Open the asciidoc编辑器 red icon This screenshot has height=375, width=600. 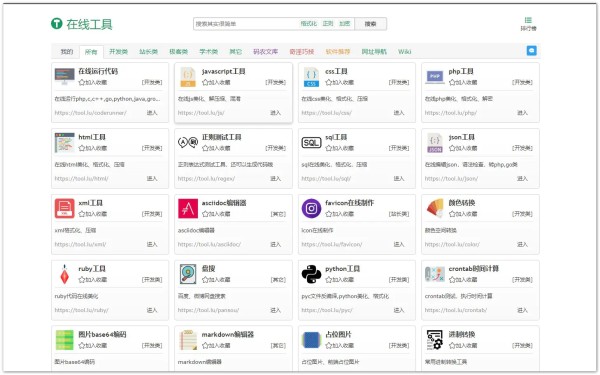(x=188, y=209)
